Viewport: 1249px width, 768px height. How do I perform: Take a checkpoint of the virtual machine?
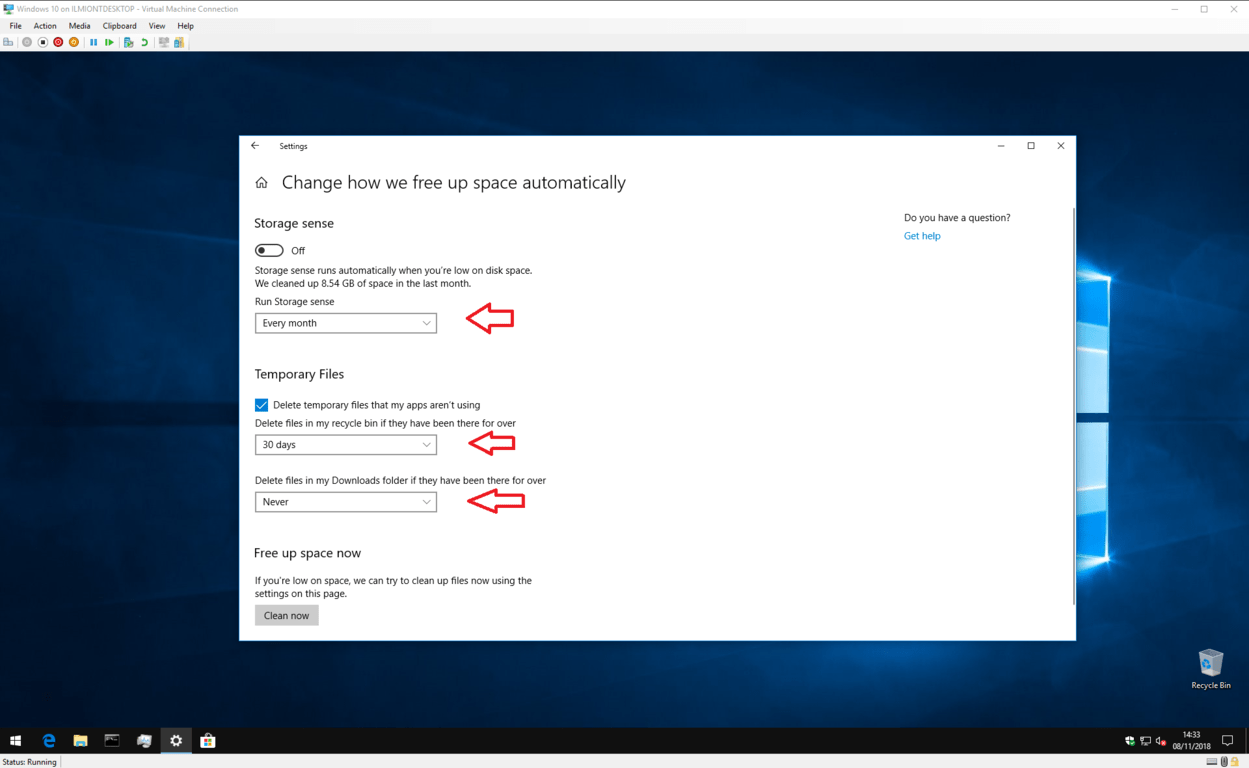click(x=128, y=43)
